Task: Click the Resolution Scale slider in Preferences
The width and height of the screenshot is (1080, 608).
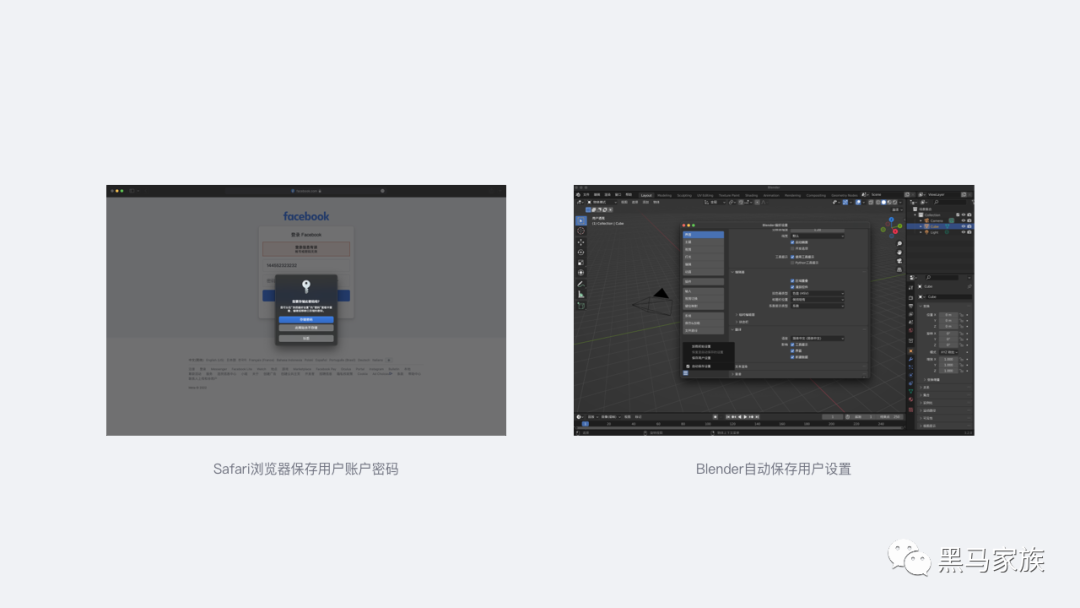Action: coord(818,230)
